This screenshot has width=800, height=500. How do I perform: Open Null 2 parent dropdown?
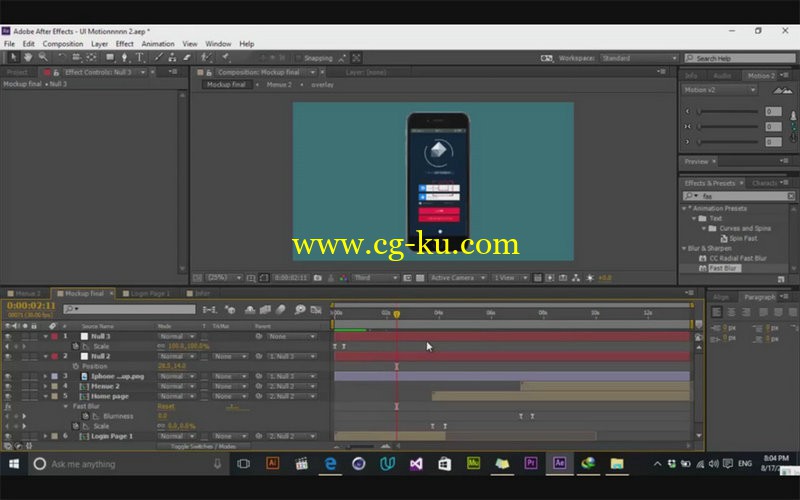coord(291,357)
